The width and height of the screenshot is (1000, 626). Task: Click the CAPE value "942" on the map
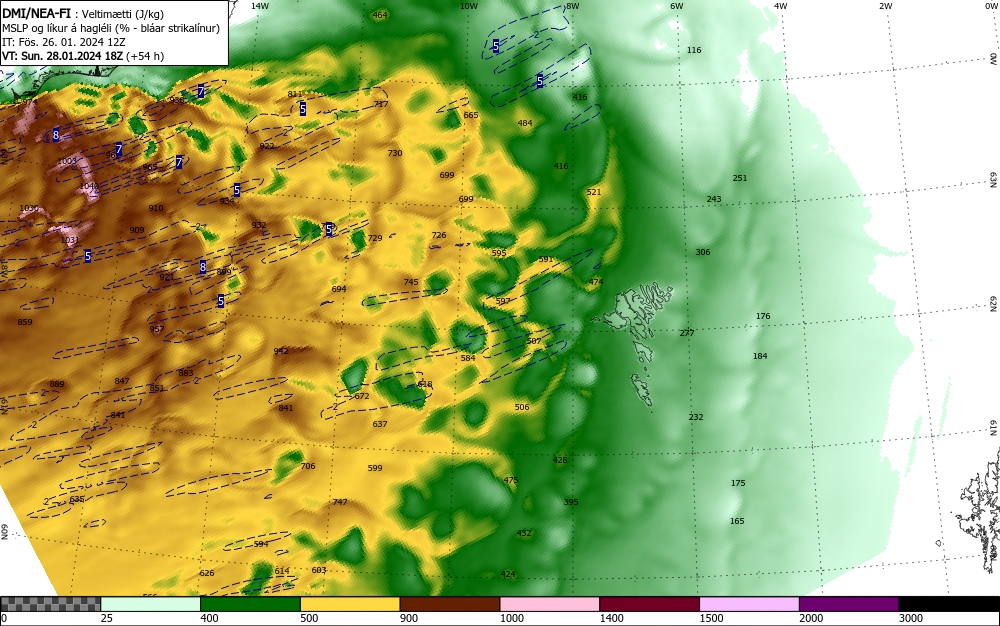[x=281, y=351]
